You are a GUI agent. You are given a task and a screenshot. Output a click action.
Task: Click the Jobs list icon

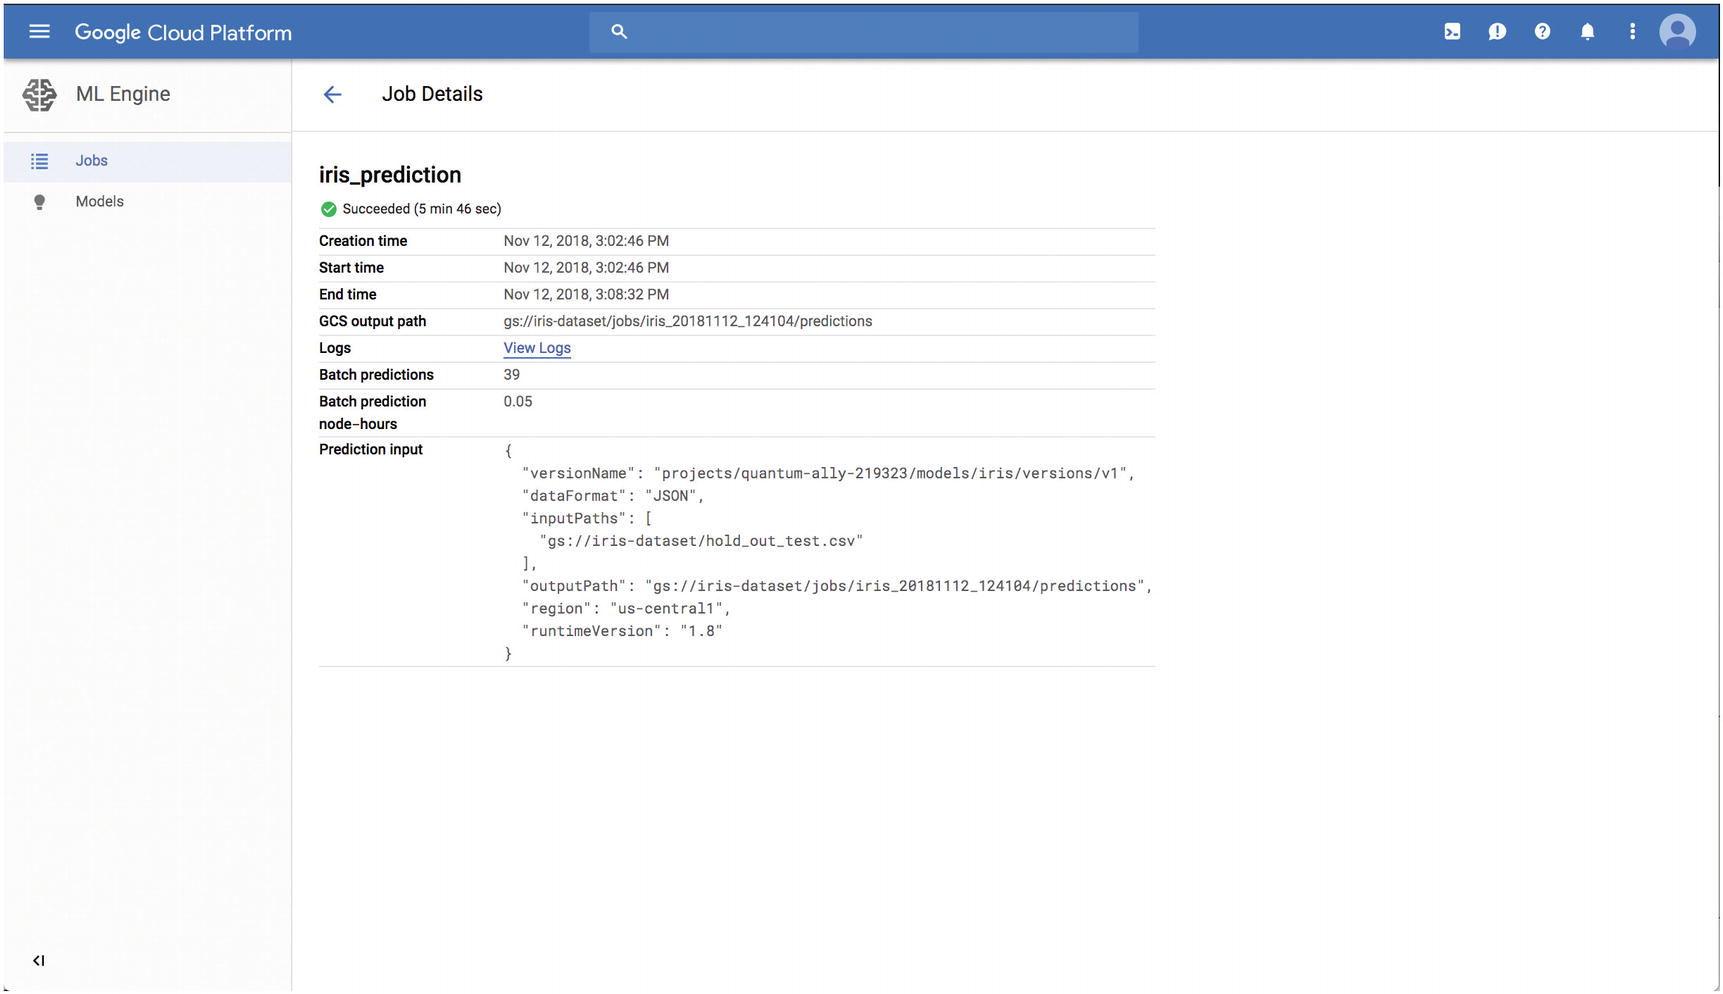[x=39, y=161]
